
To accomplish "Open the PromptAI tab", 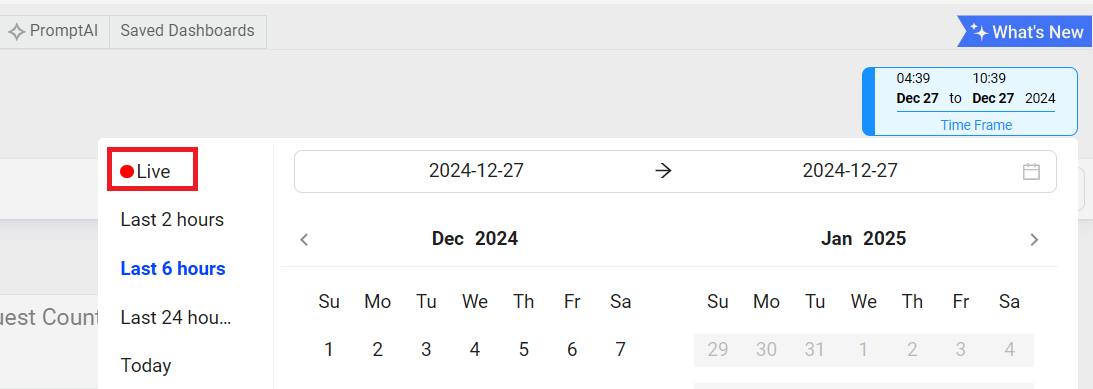I will (x=54, y=31).
